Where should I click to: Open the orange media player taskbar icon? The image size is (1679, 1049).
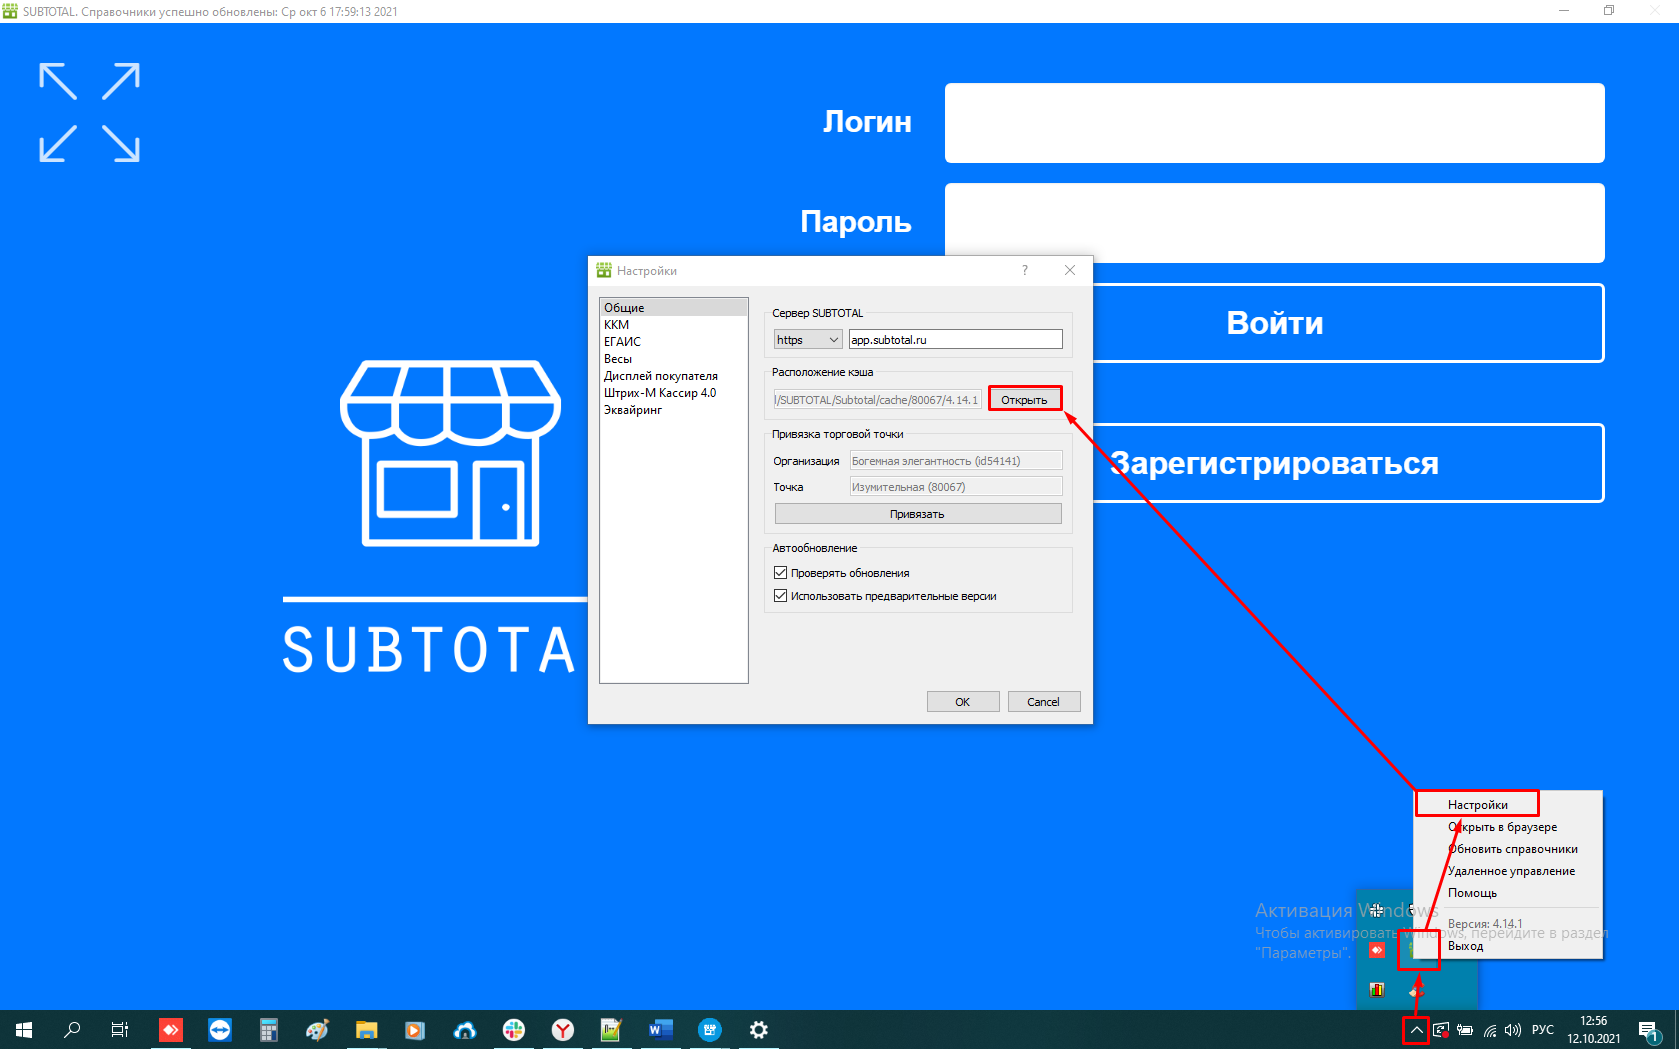pyautogui.click(x=415, y=1029)
